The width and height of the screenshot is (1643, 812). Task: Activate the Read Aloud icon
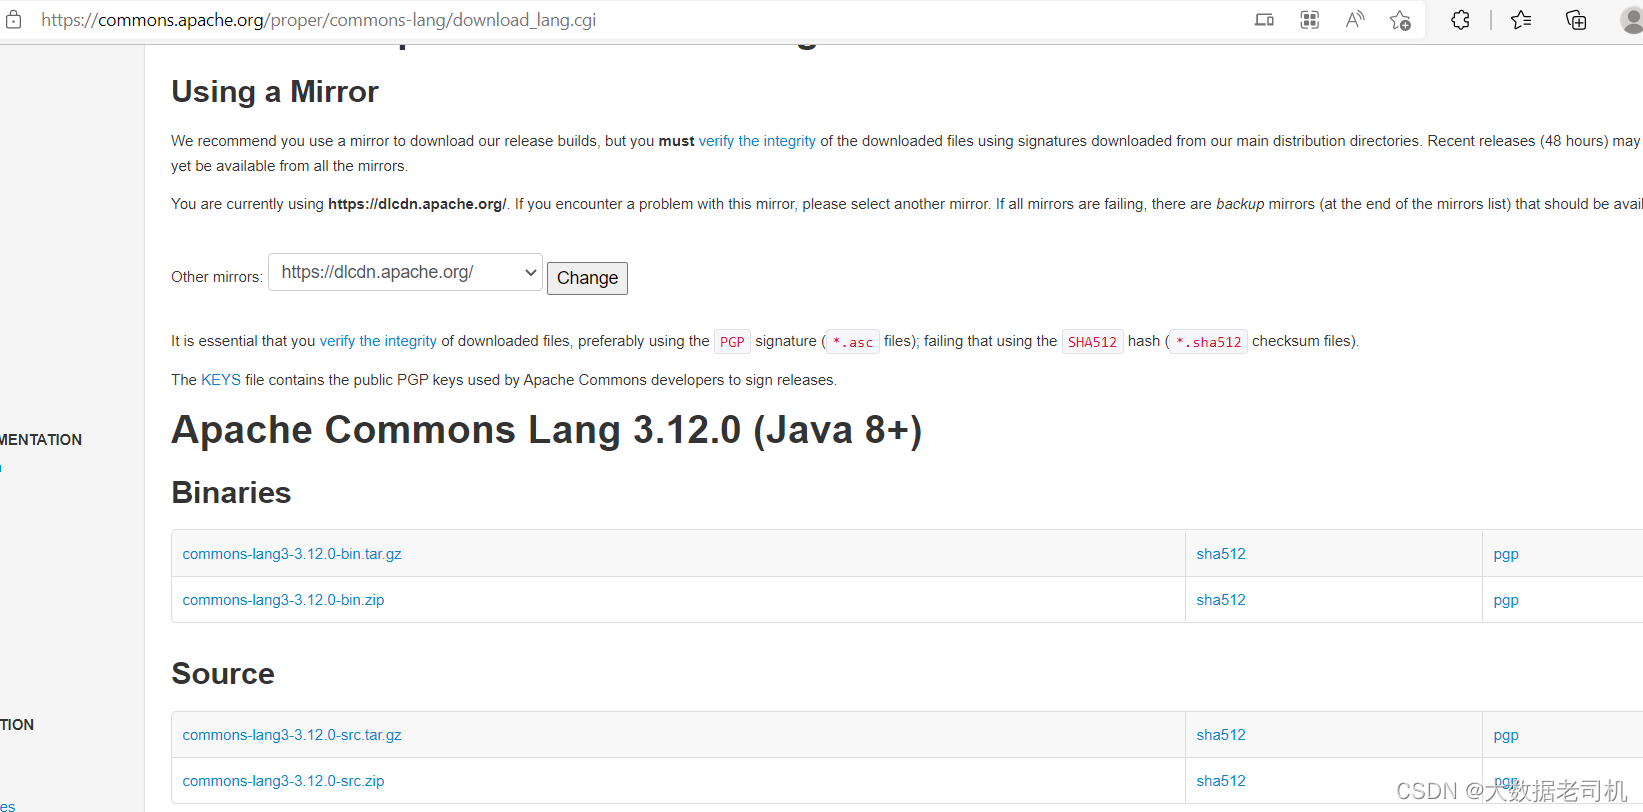(1355, 20)
